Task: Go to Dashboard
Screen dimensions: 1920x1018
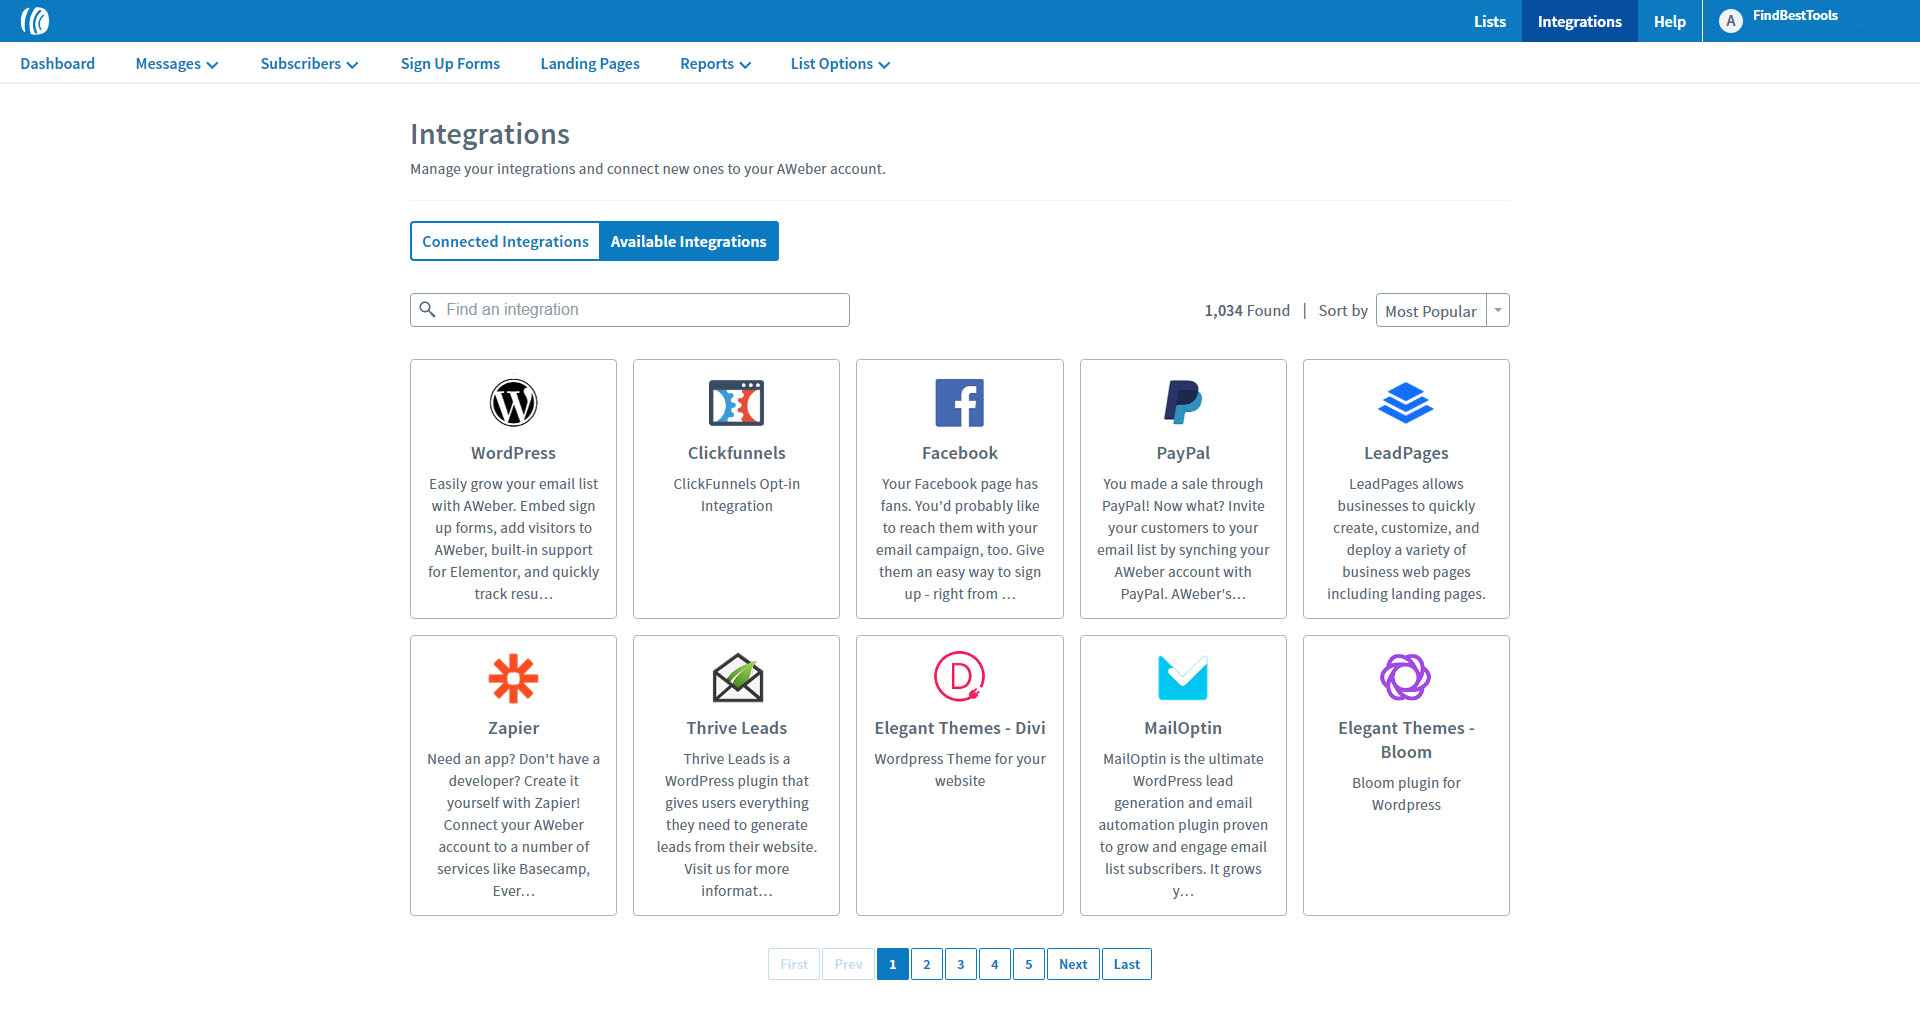Action: (57, 64)
